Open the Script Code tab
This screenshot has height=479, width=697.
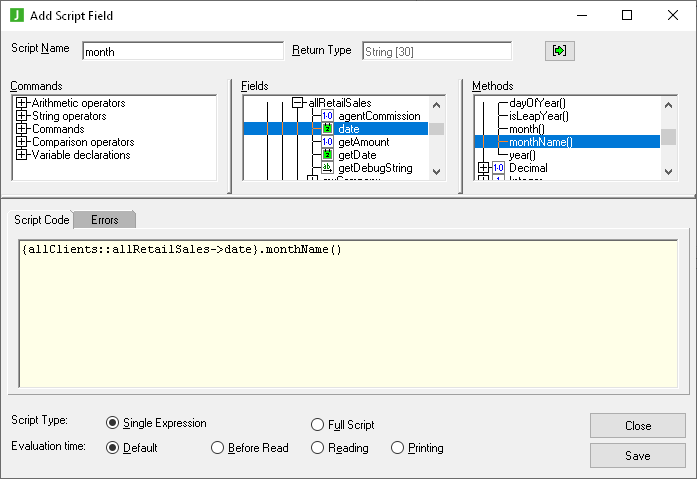click(42, 219)
